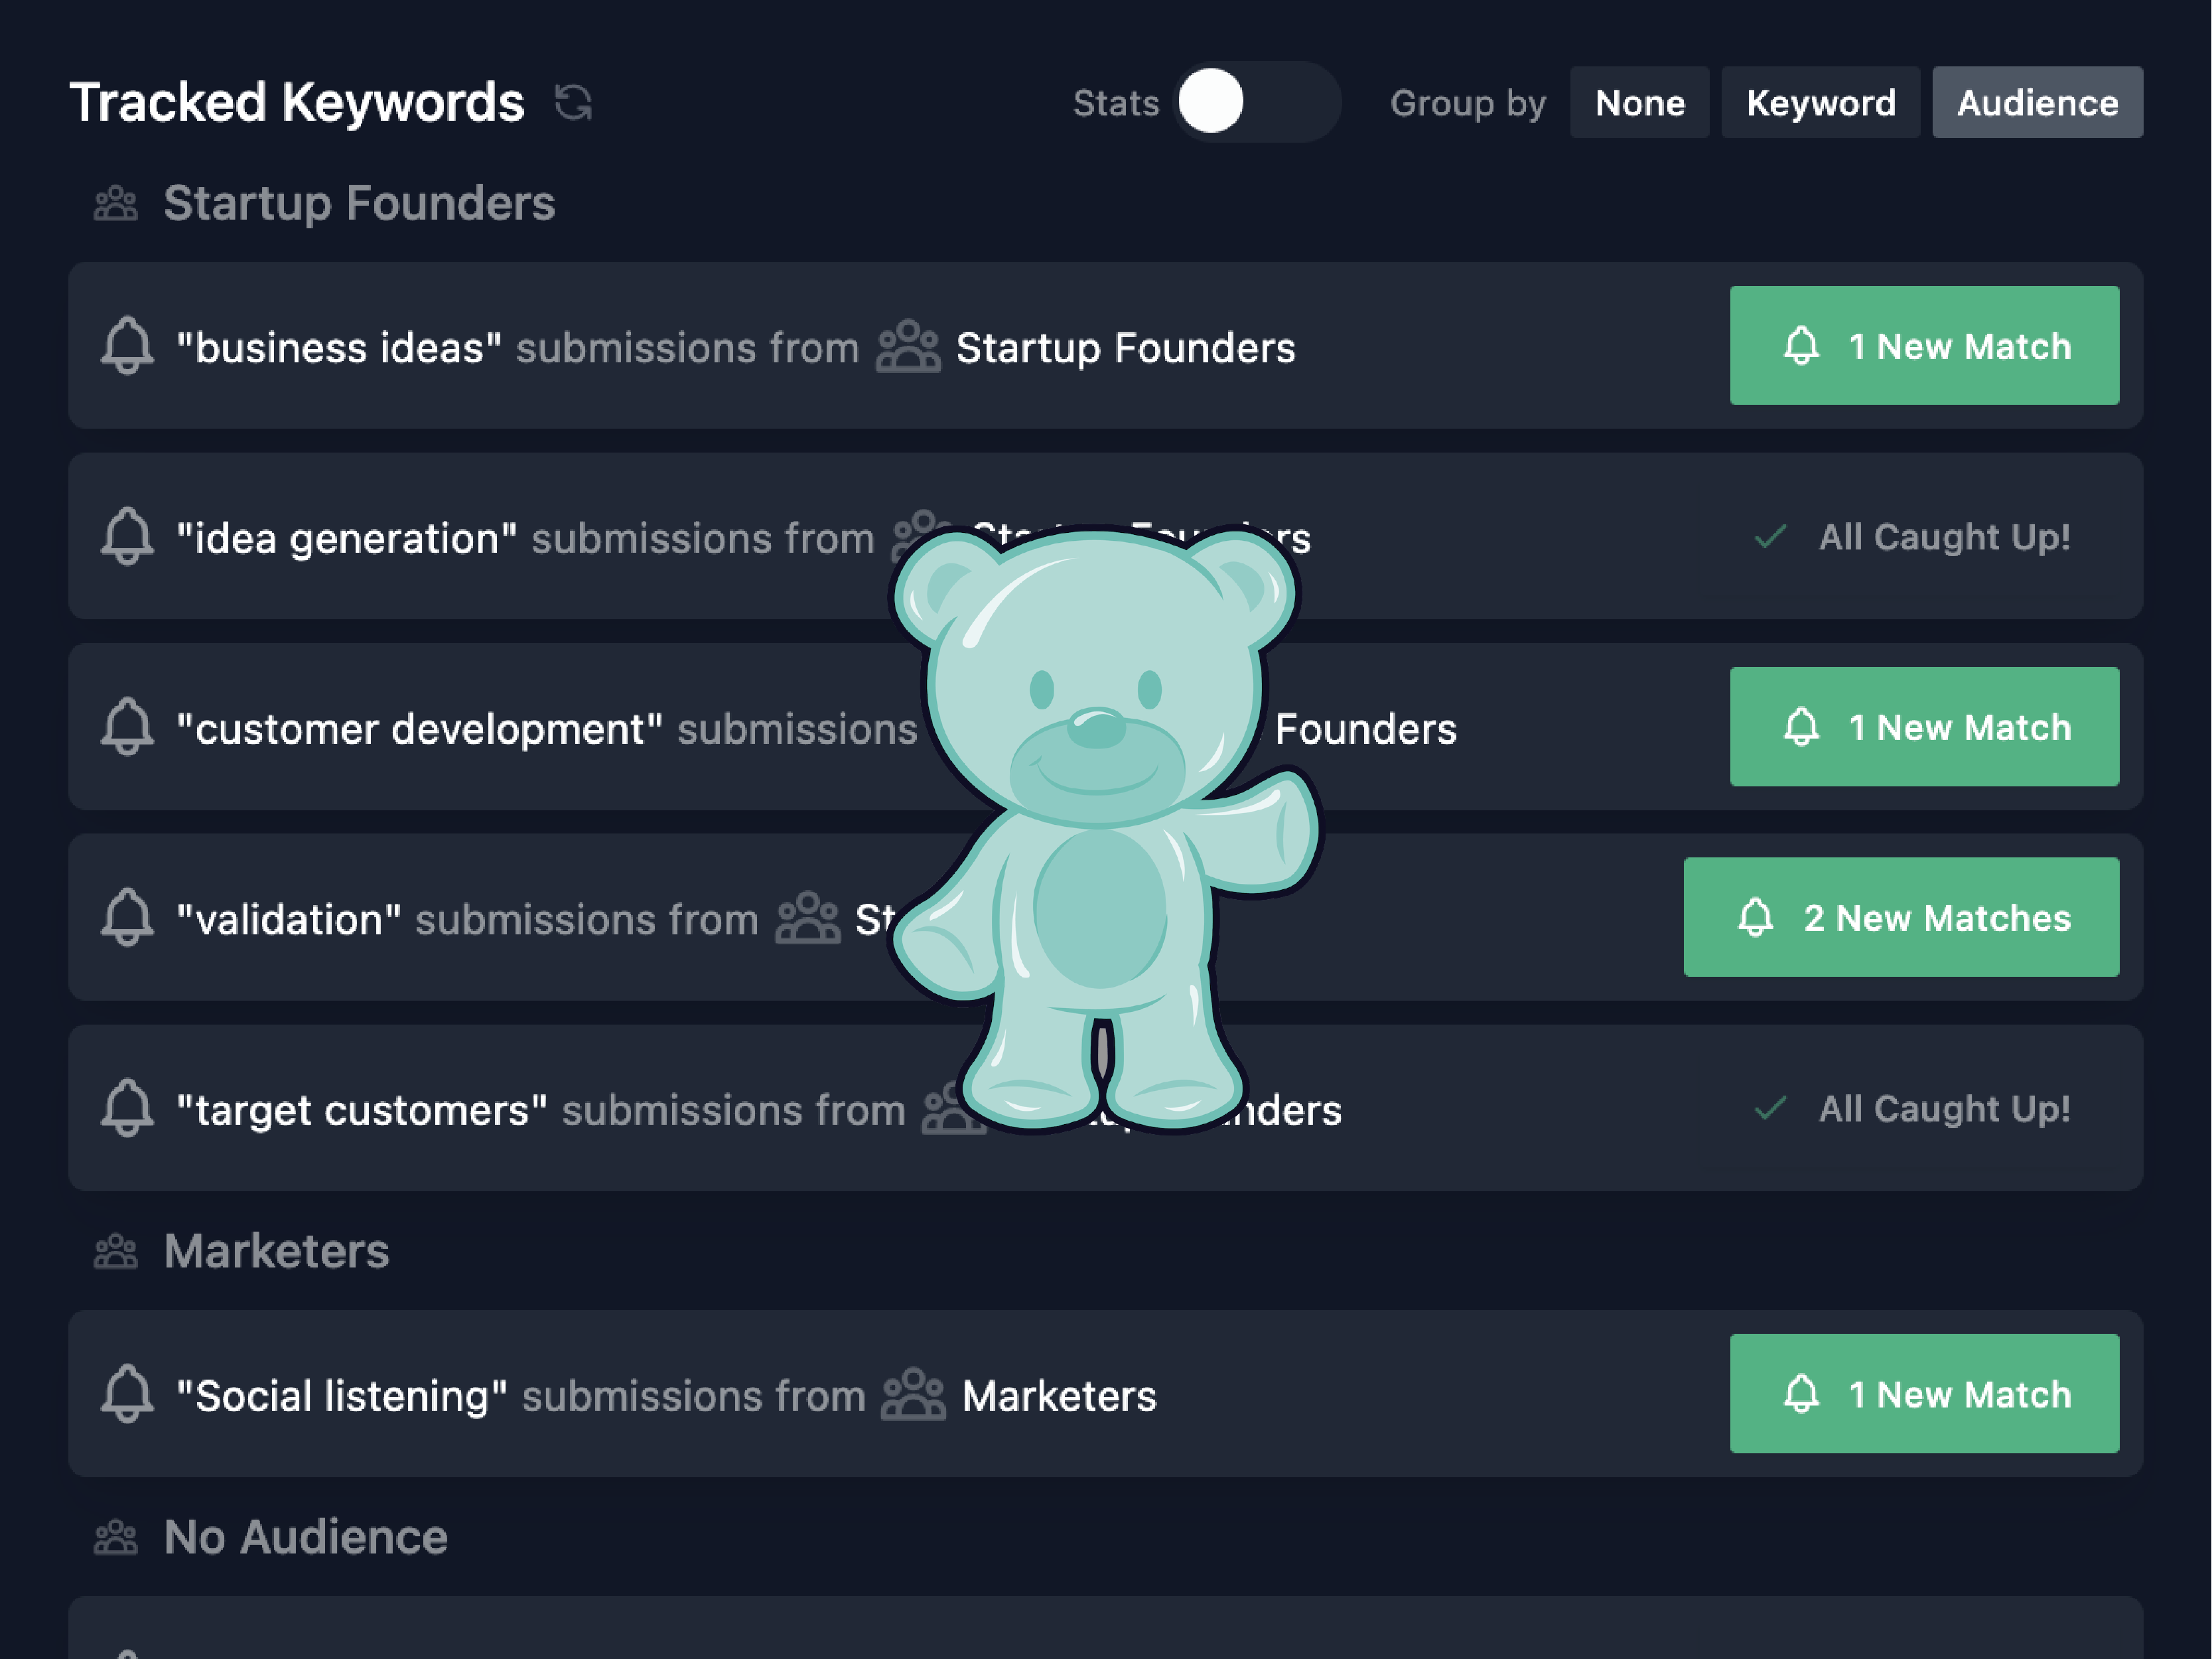Image resolution: width=2212 pixels, height=1659 pixels.
Task: Click bell icon inside 2 New Matches button
Action: [1755, 917]
